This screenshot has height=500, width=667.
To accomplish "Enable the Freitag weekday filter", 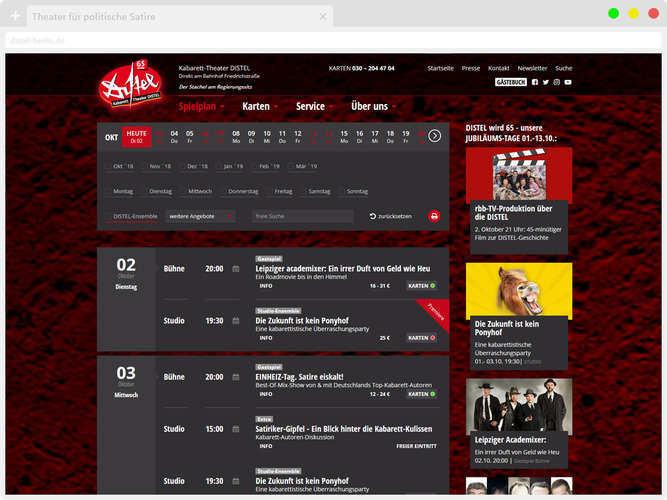I will pos(270,191).
